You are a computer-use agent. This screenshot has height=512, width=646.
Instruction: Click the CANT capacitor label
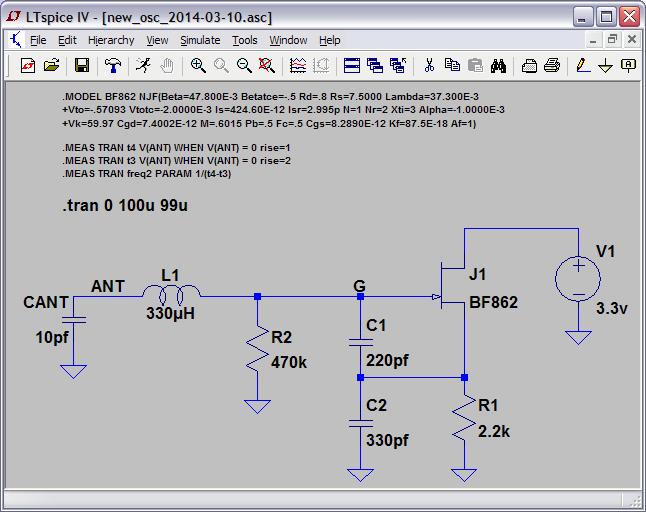pos(46,302)
